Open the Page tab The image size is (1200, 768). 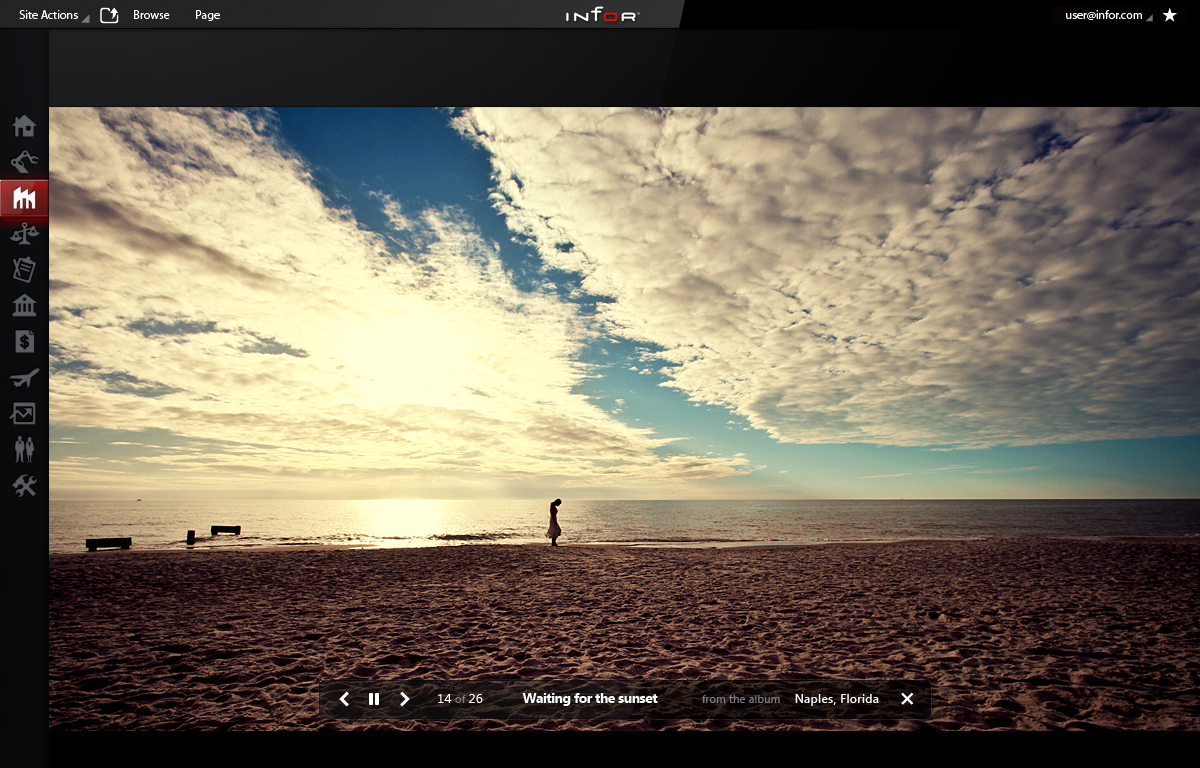[207, 15]
